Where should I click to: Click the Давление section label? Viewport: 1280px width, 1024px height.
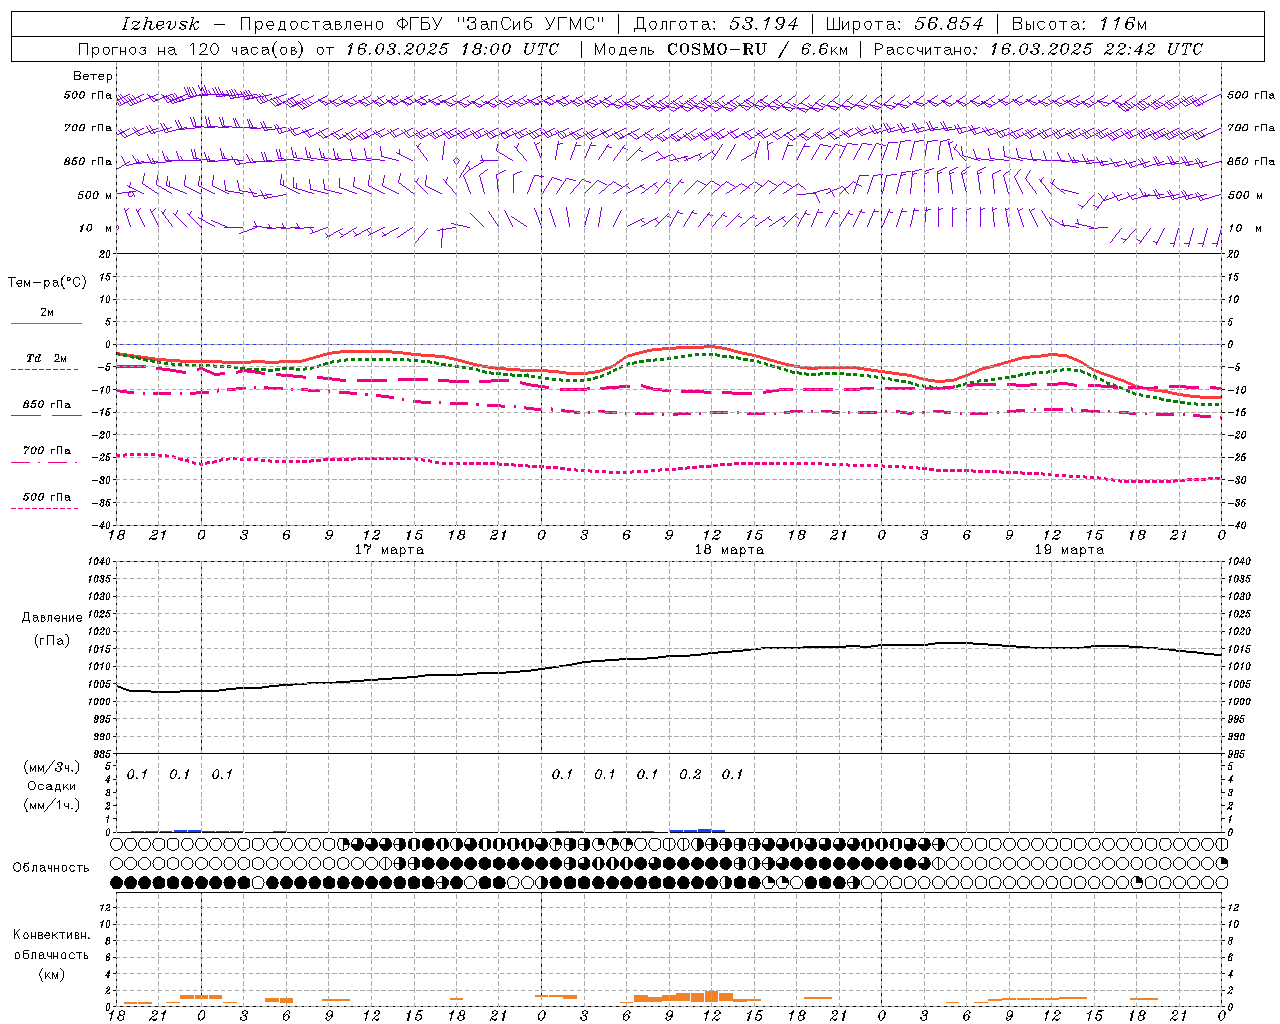point(52,618)
